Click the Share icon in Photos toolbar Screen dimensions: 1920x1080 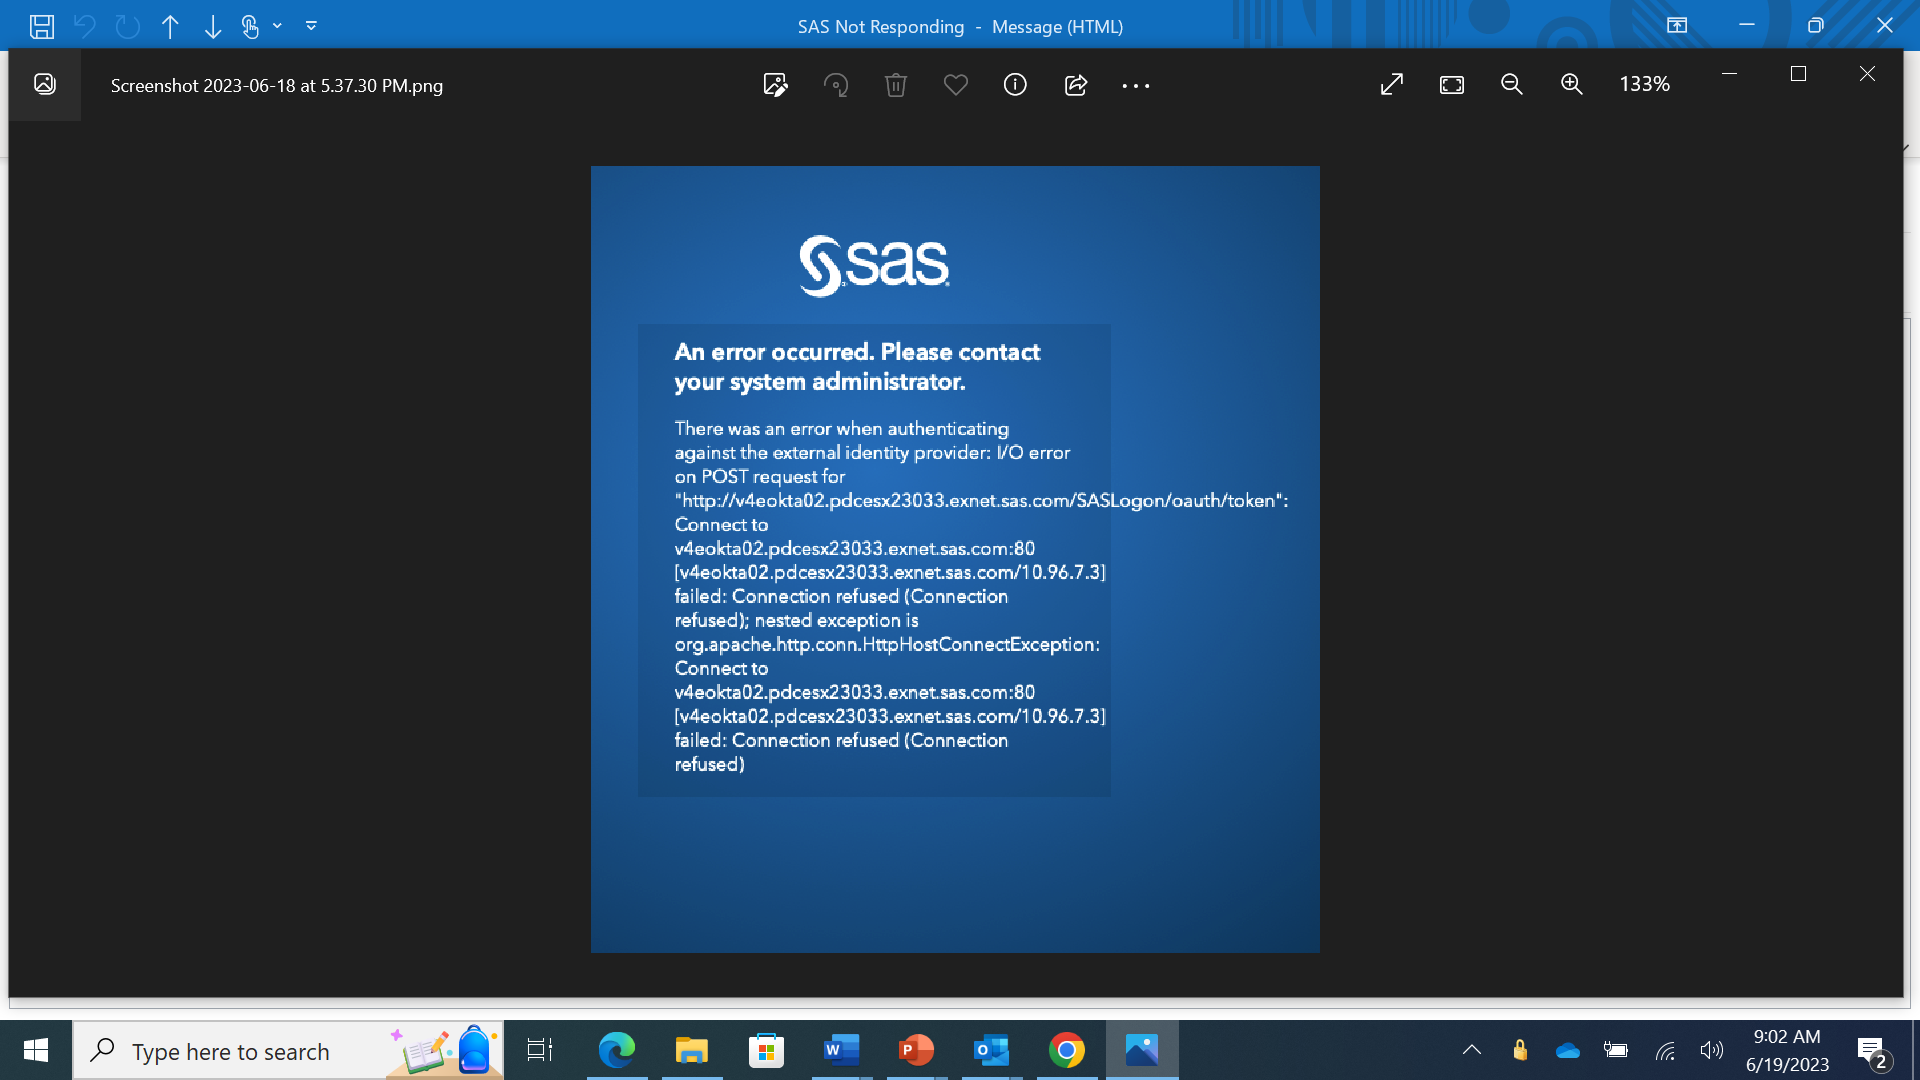click(x=1076, y=85)
